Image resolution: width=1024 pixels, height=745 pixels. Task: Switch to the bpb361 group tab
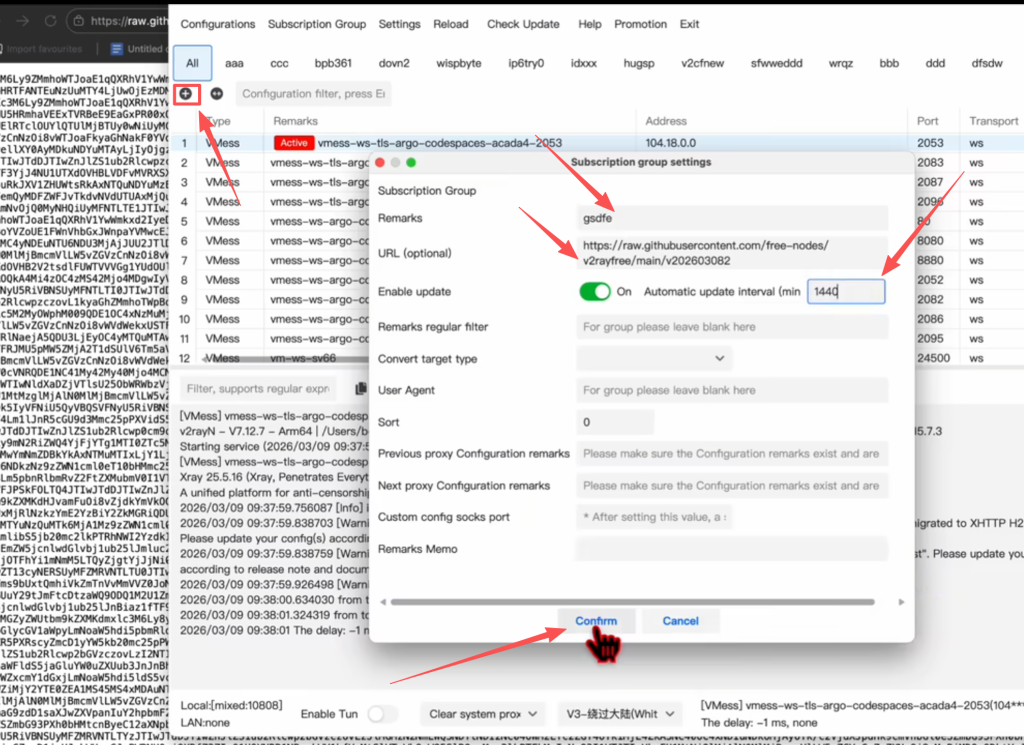tap(333, 63)
